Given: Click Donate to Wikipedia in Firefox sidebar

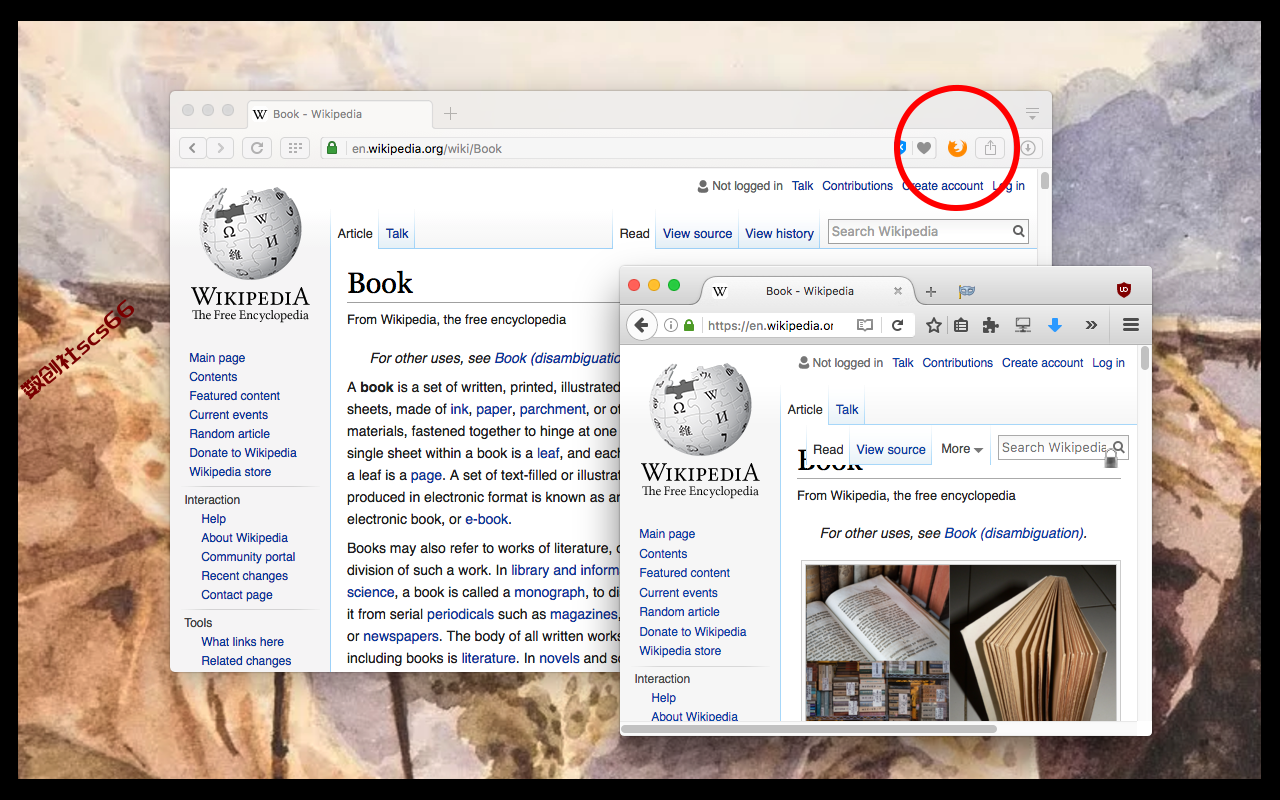Looking at the screenshot, I should [x=693, y=632].
